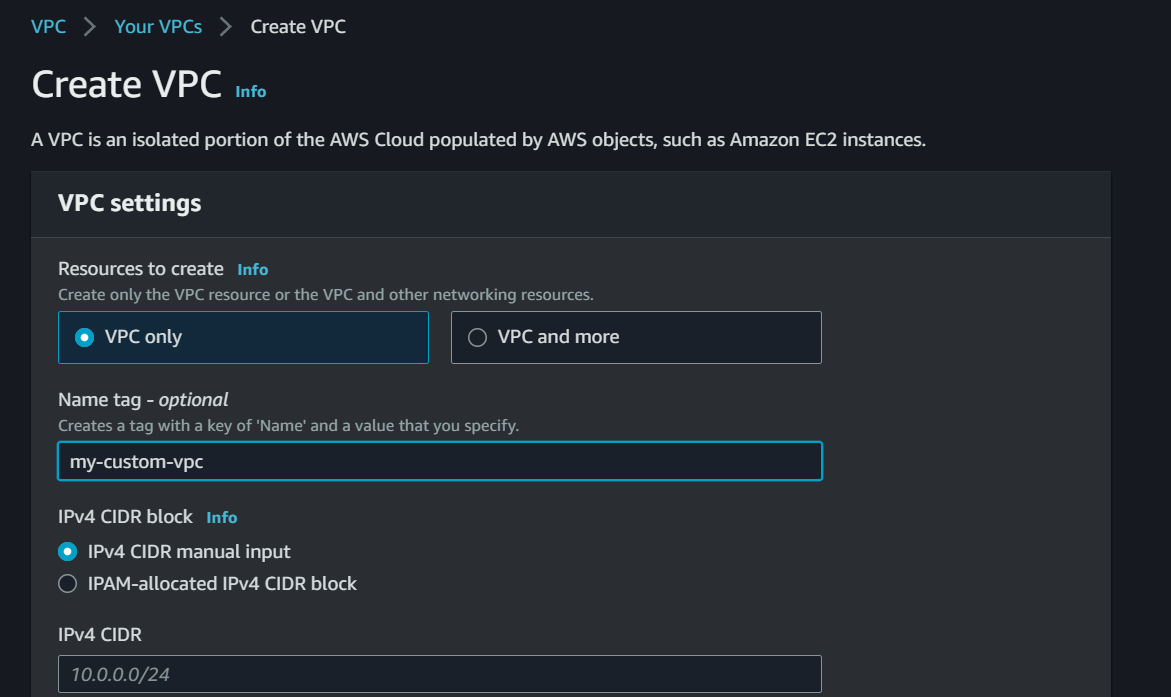Screen dimensions: 1171x697
Task: Open Info link next to Create VPC heading
Action: (251, 92)
